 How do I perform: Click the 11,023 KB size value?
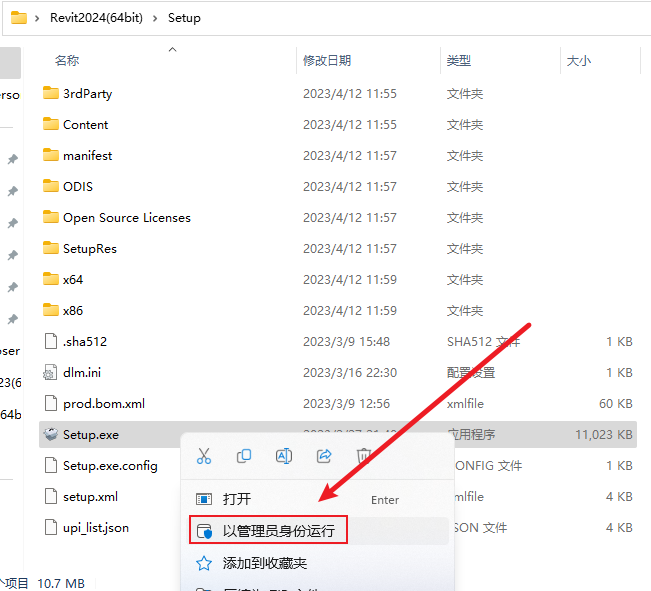click(604, 434)
